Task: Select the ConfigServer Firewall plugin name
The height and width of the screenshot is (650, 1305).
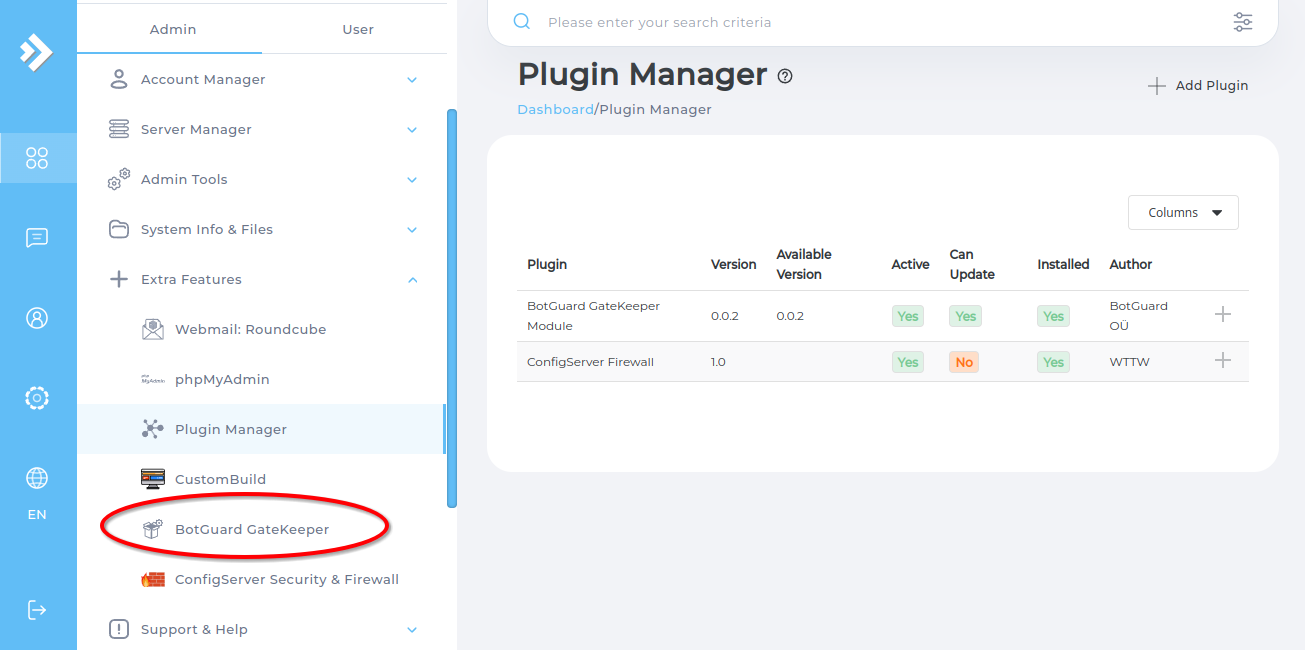Action: (x=590, y=362)
